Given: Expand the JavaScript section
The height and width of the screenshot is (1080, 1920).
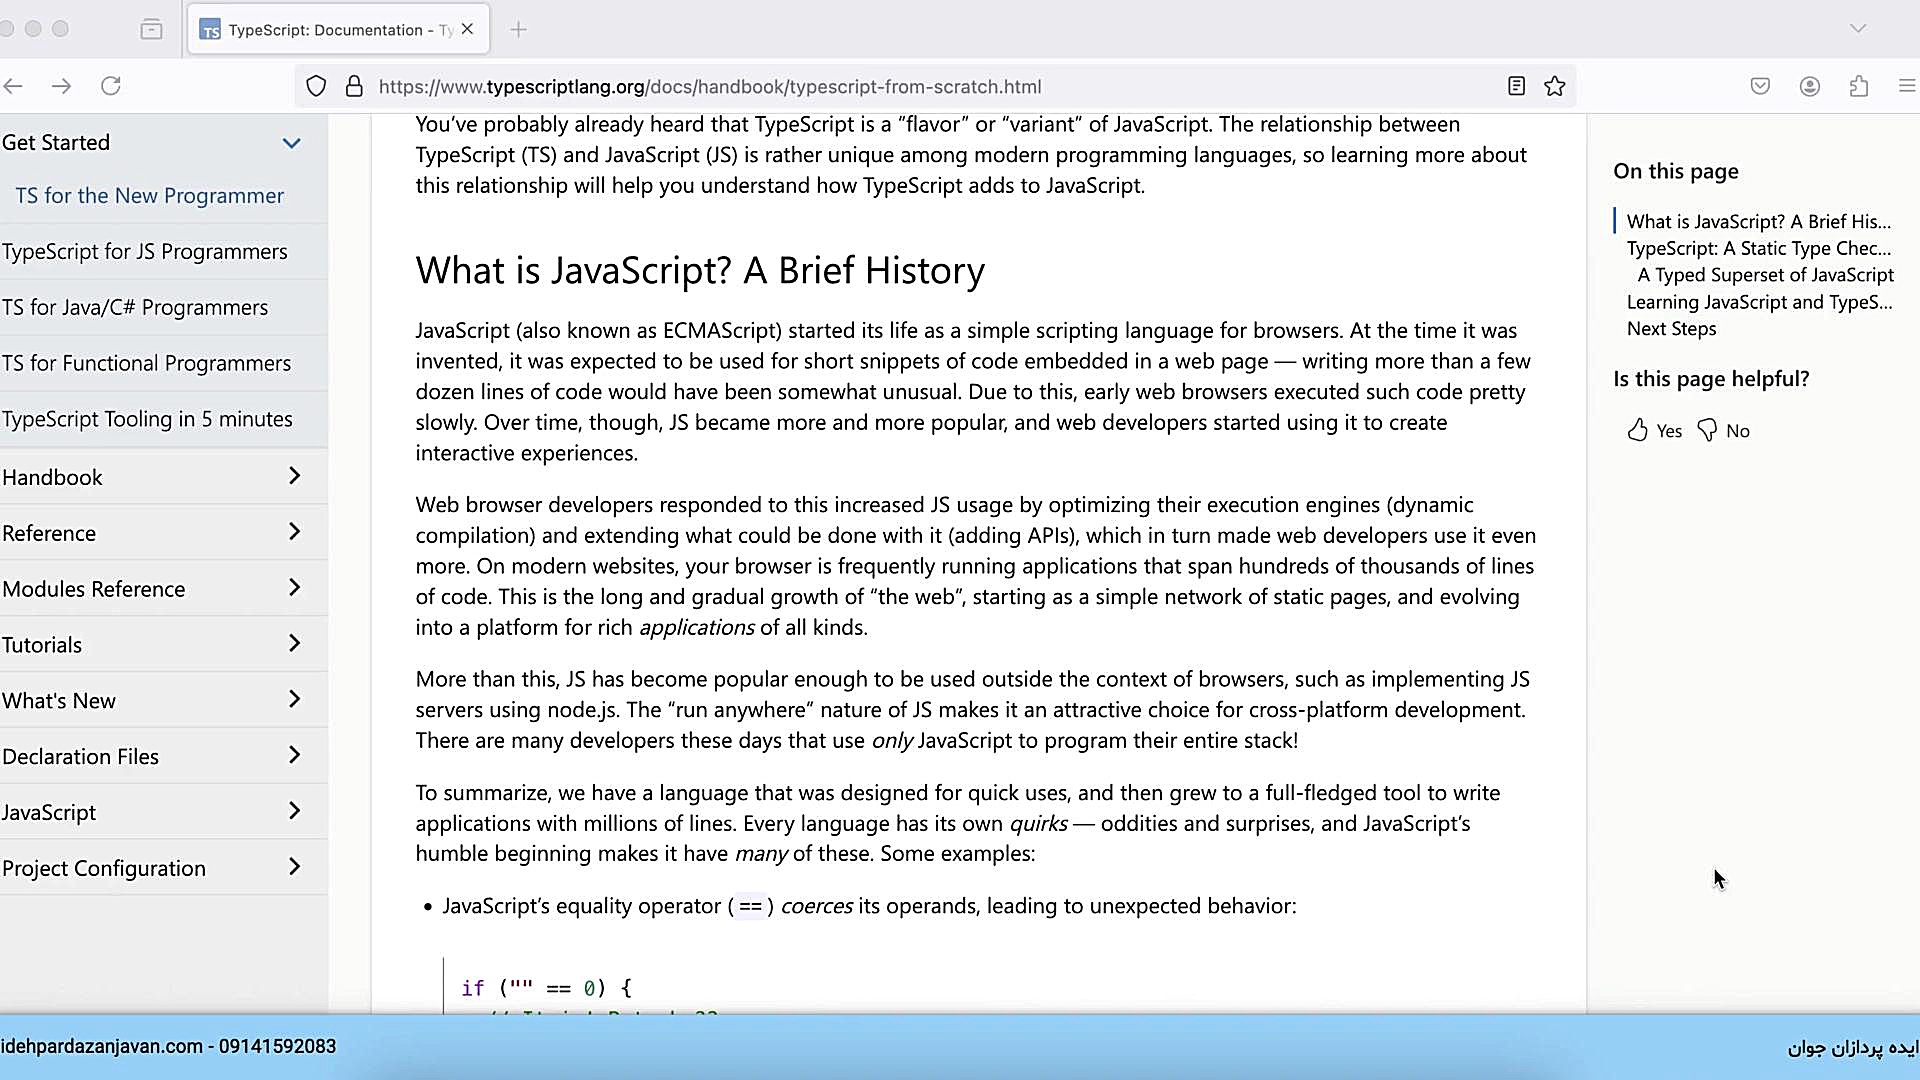Looking at the screenshot, I should [x=164, y=812].
